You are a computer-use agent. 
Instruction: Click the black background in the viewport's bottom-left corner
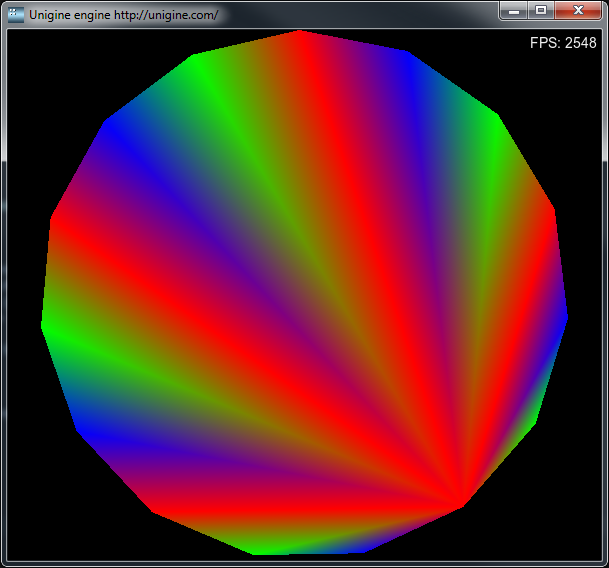coord(30,540)
